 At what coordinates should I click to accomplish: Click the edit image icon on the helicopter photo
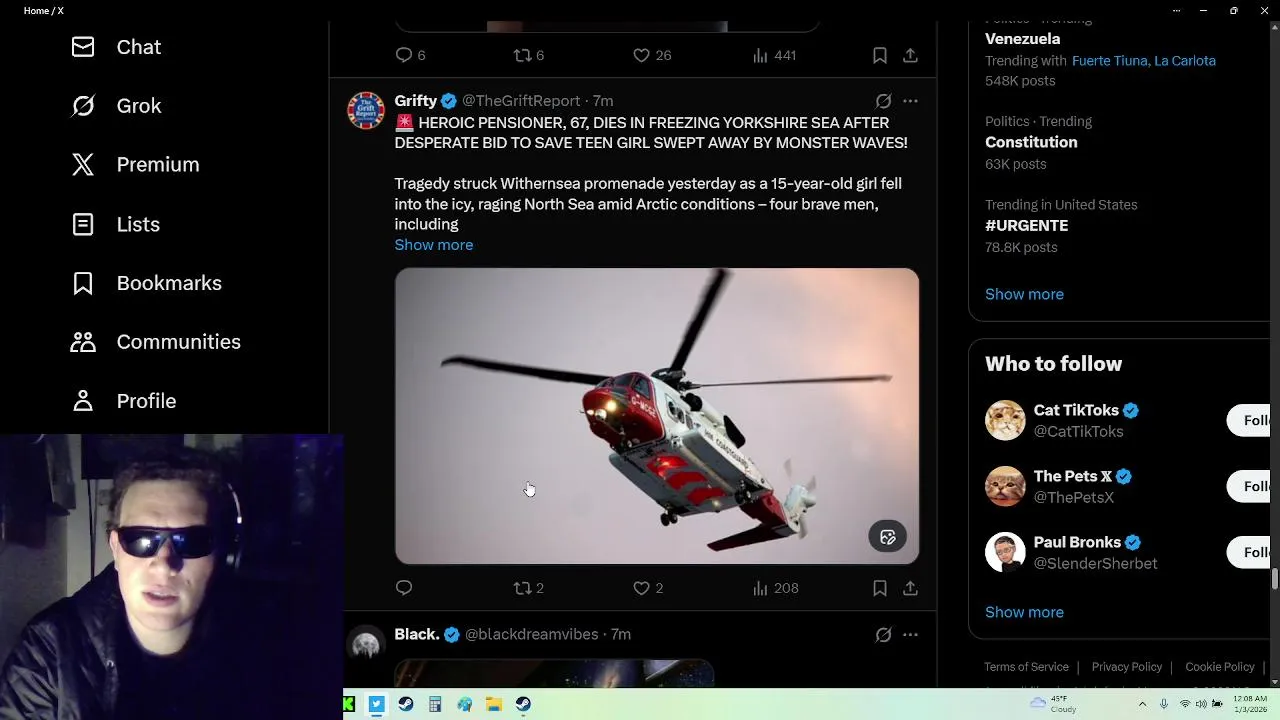tap(887, 537)
